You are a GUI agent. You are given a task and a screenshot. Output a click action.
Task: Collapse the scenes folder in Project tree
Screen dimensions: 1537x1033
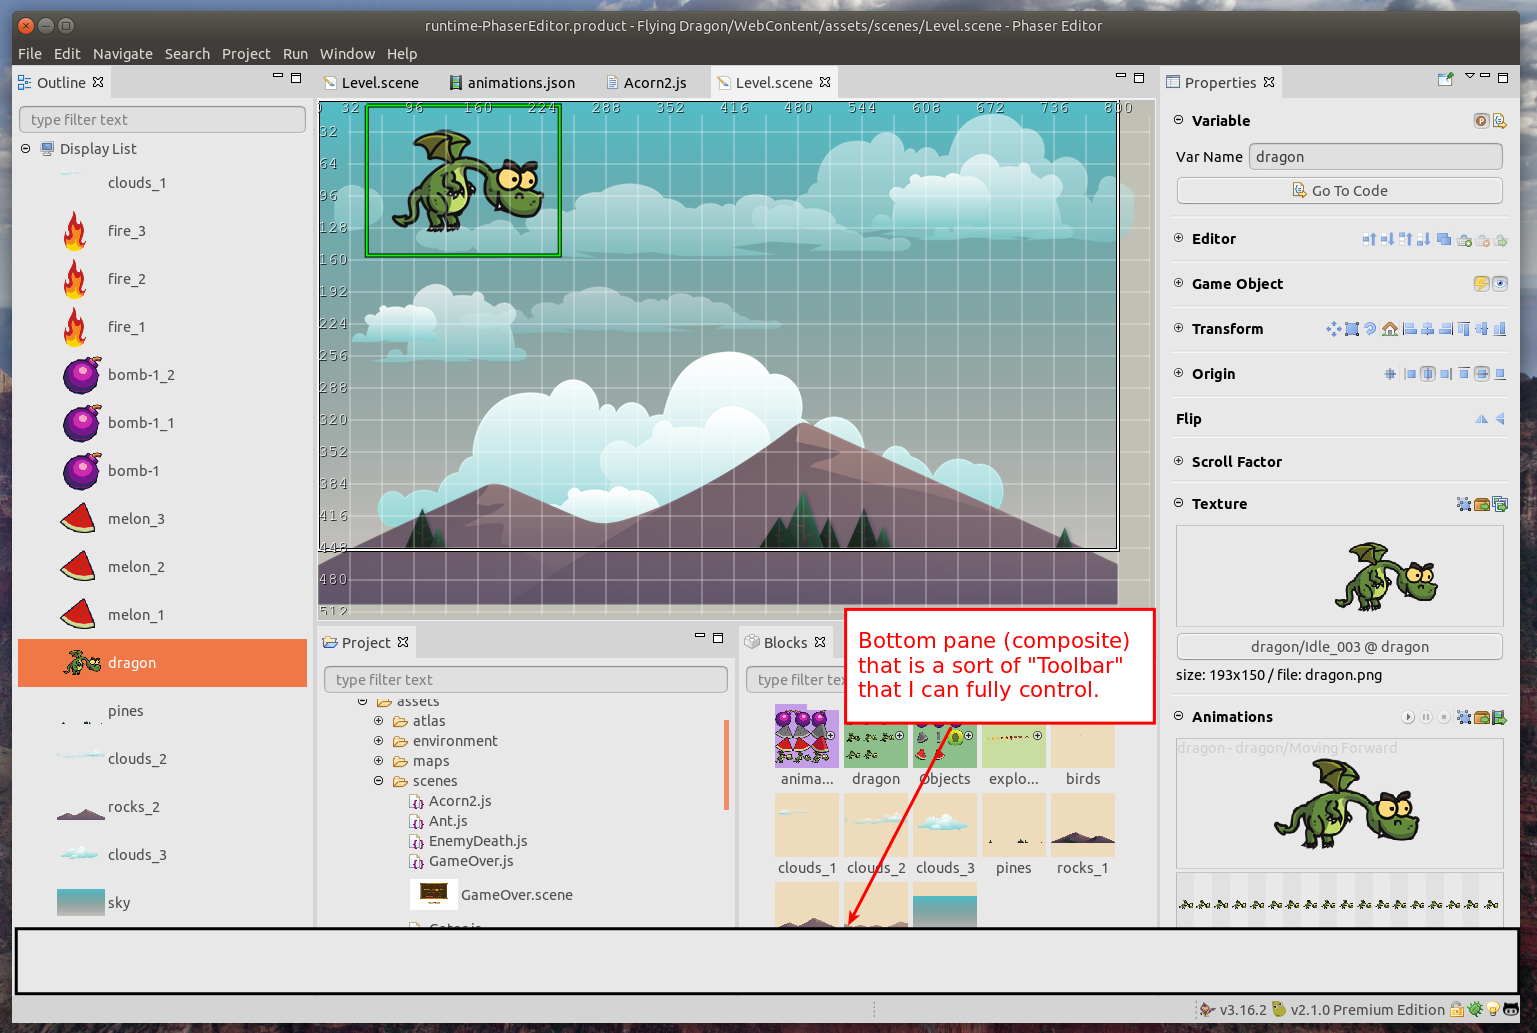tap(379, 781)
